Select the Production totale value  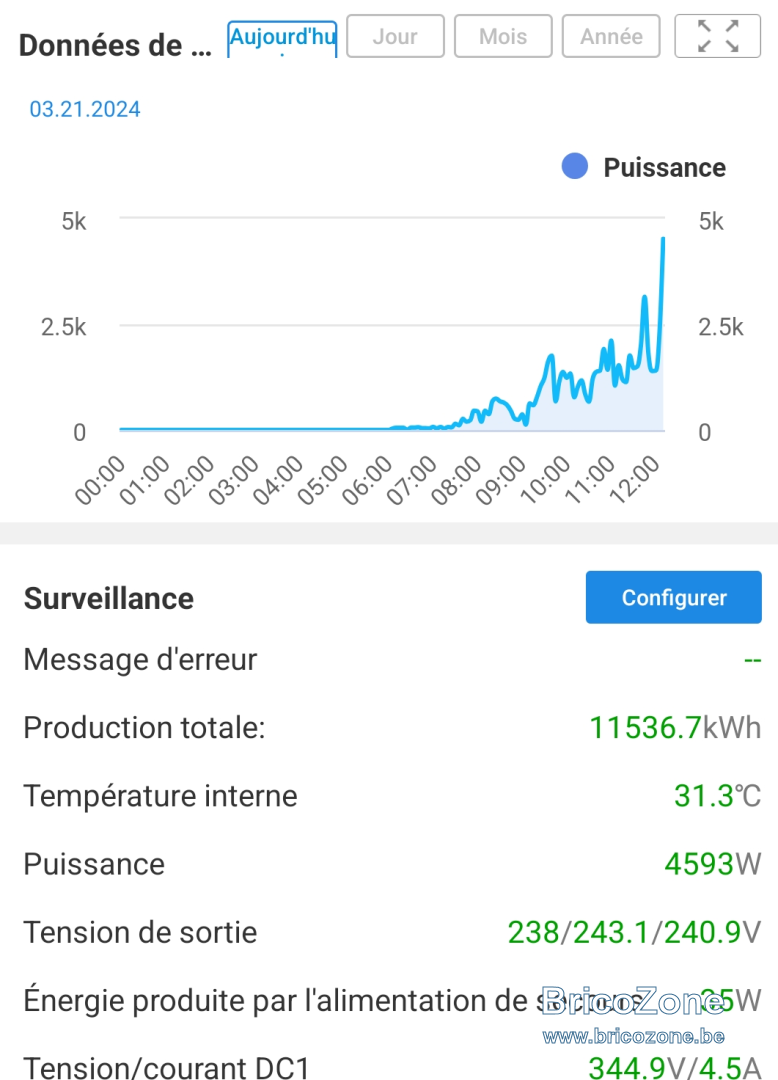point(675,727)
